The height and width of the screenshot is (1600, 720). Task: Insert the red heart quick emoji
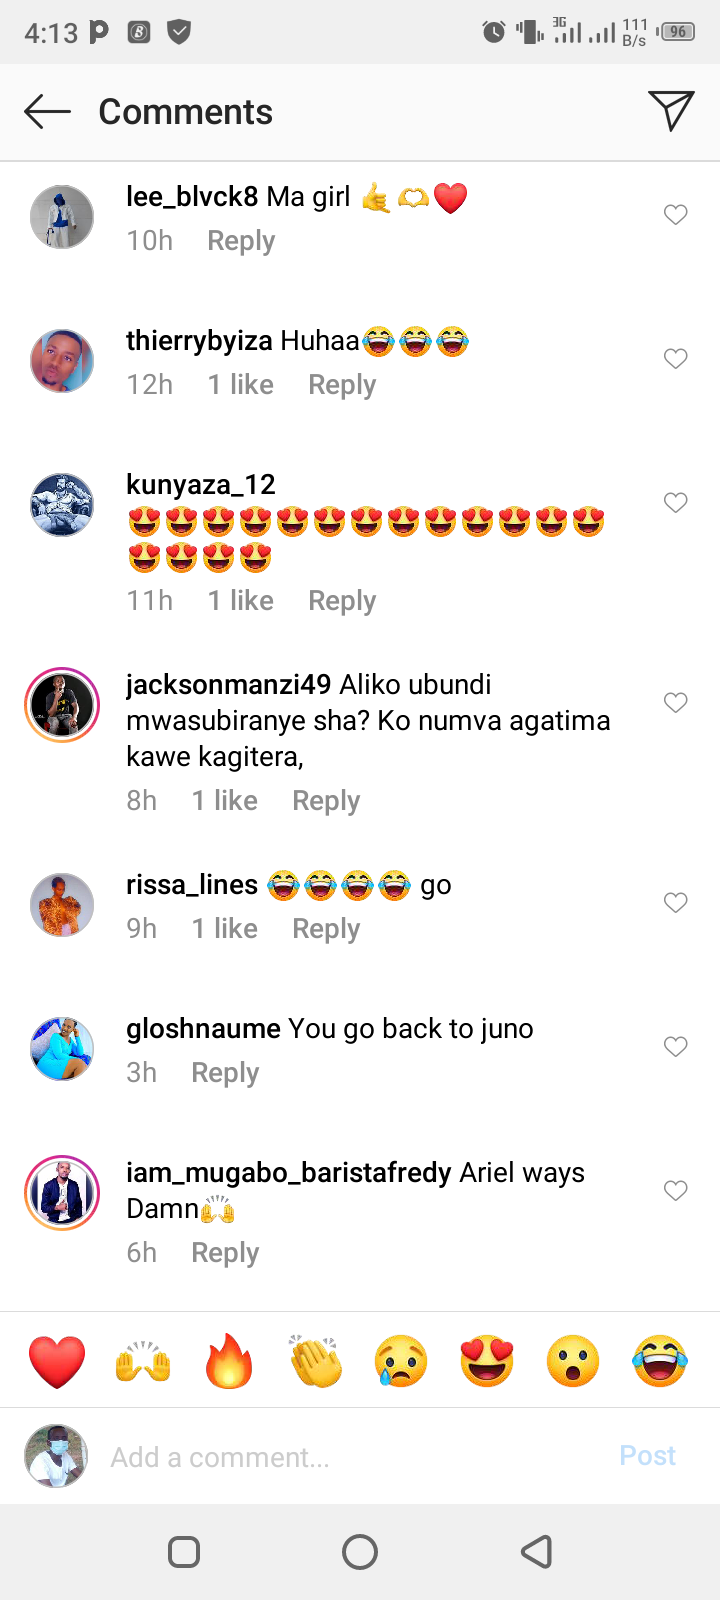(x=57, y=1361)
